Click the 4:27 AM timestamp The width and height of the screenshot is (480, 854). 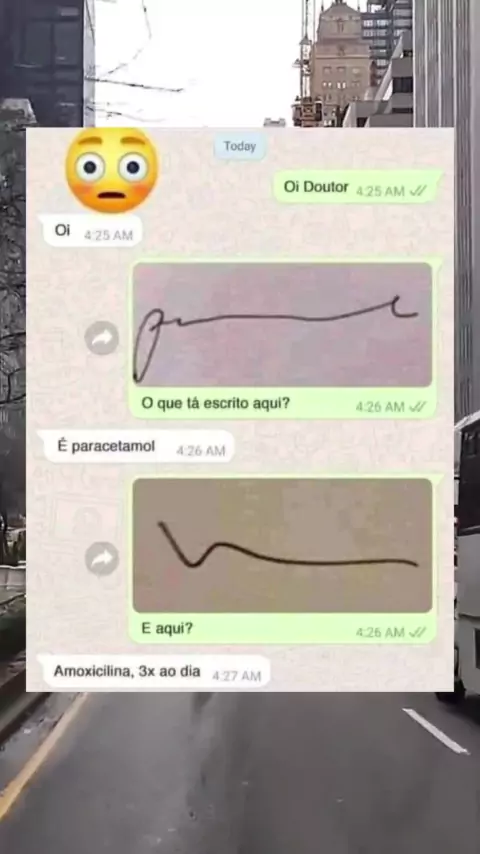click(236, 676)
